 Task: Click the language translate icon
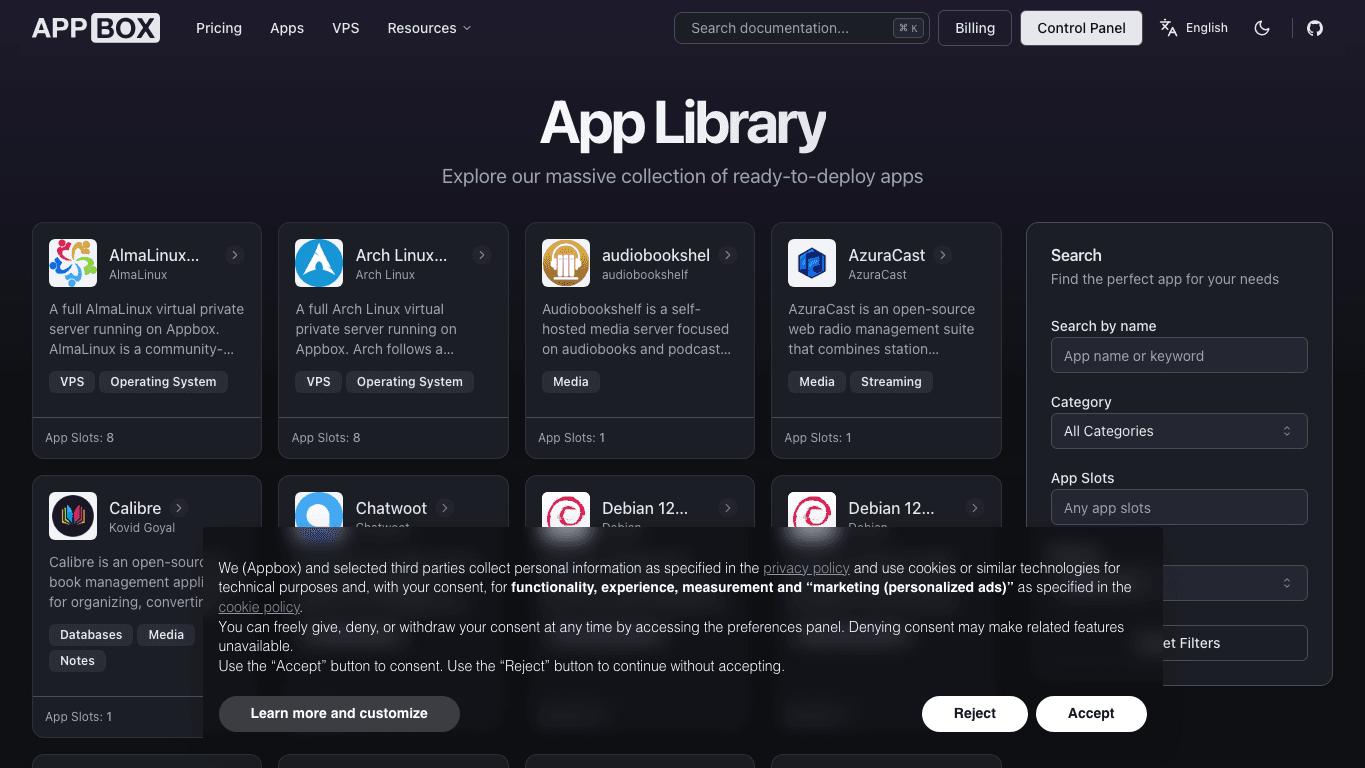[x=1168, y=28]
